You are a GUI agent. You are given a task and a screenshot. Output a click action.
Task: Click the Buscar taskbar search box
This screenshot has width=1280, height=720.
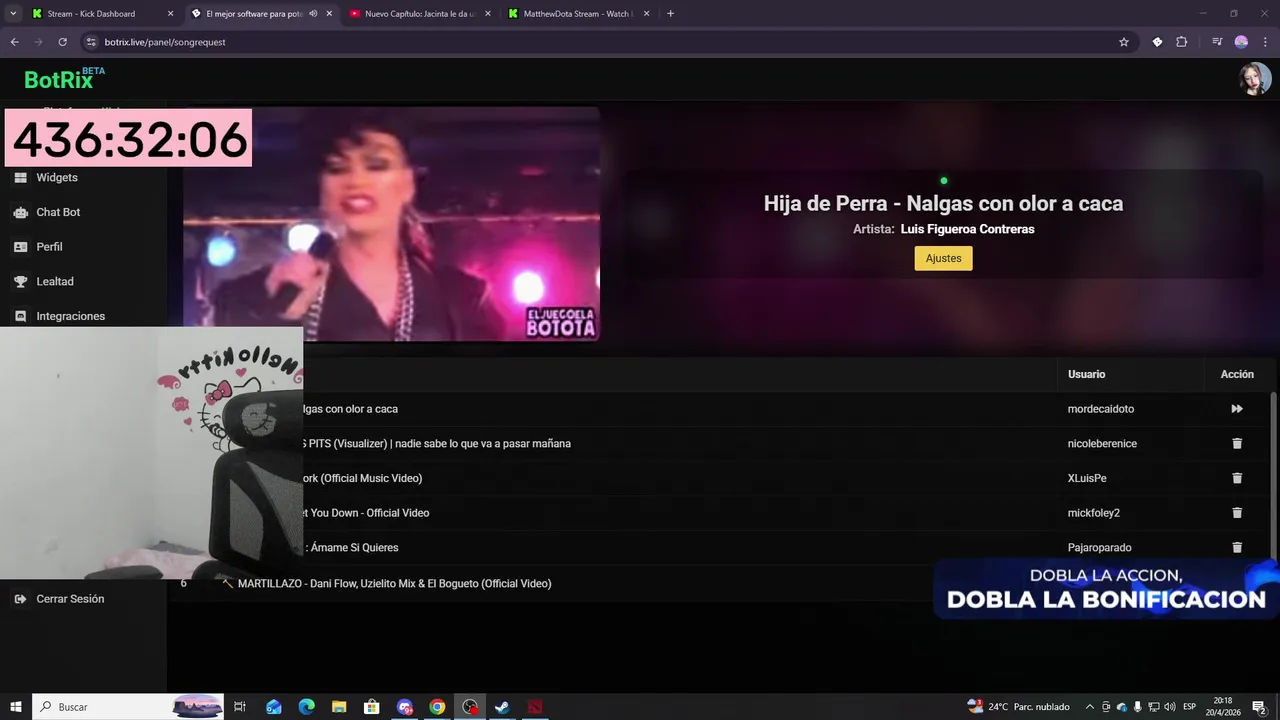[128, 707]
